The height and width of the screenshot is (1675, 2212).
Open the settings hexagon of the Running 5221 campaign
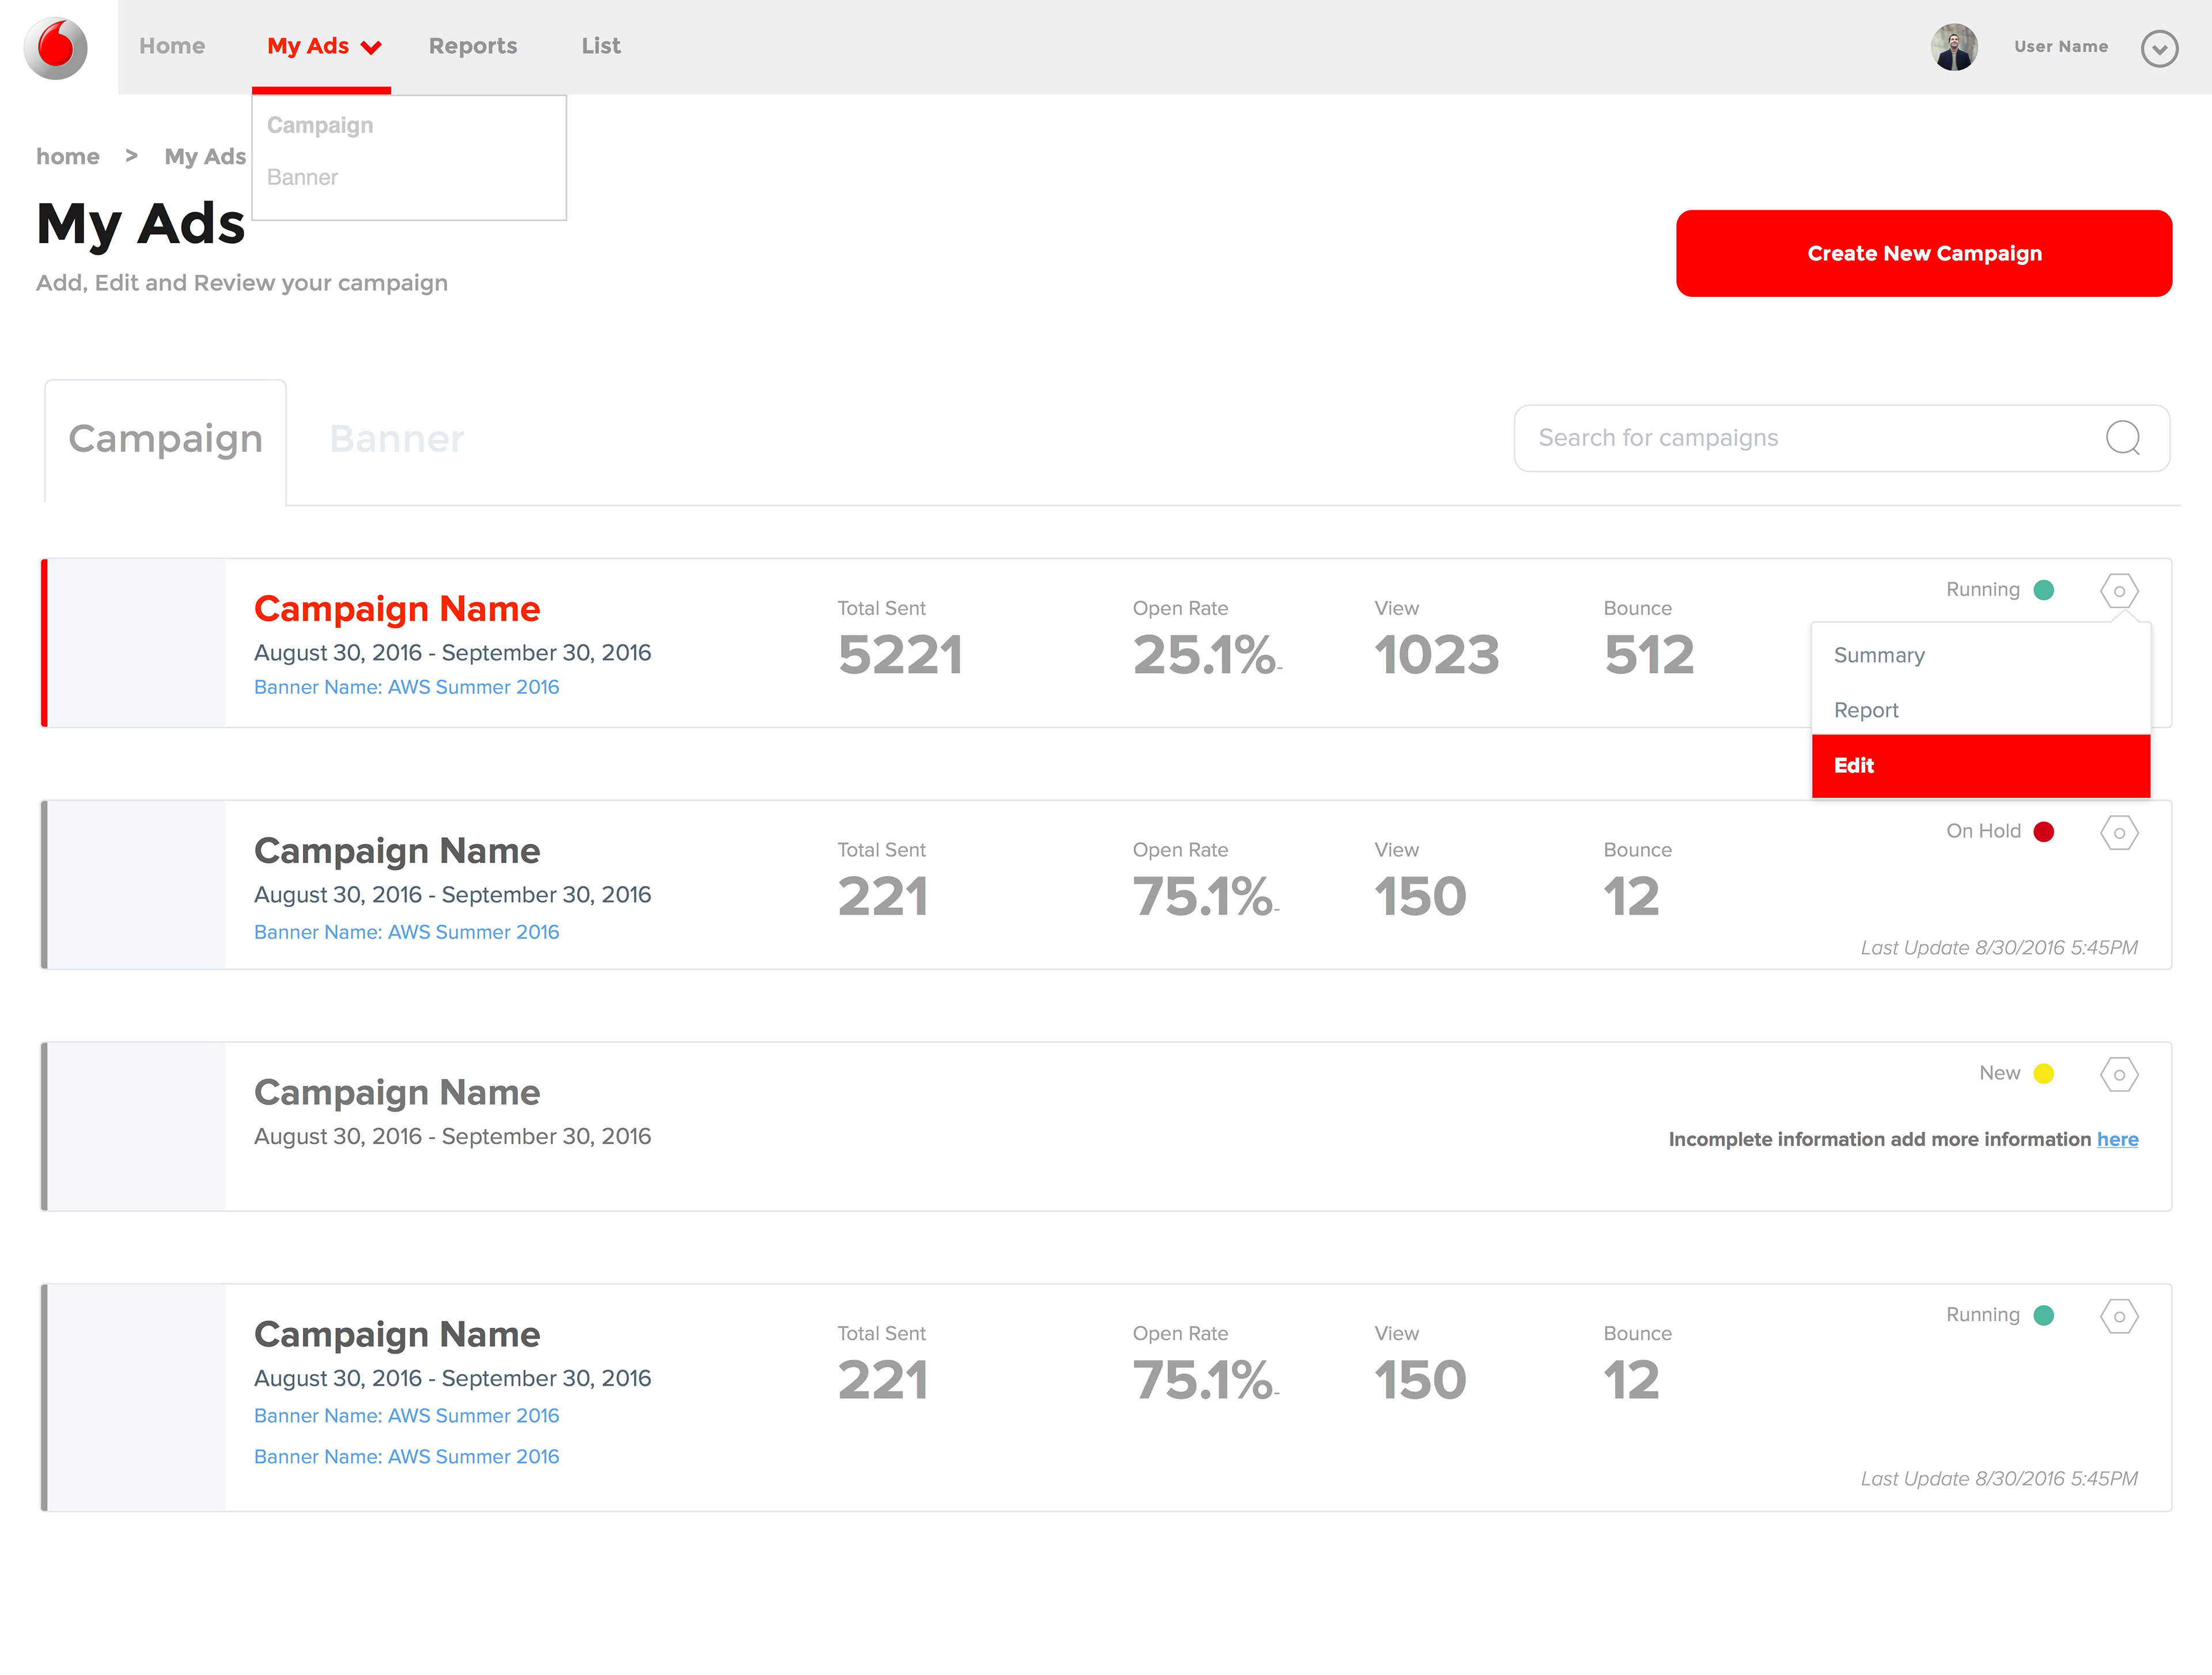pyautogui.click(x=2118, y=591)
